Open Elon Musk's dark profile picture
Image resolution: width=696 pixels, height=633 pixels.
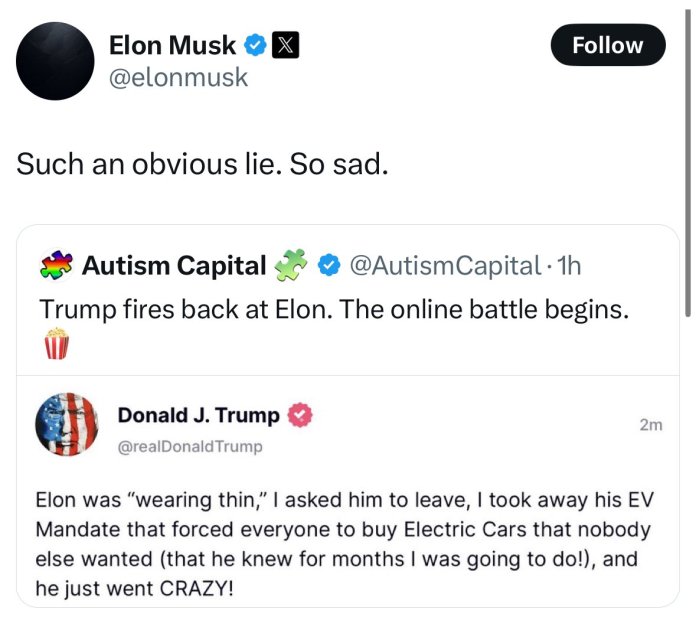[x=56, y=60]
